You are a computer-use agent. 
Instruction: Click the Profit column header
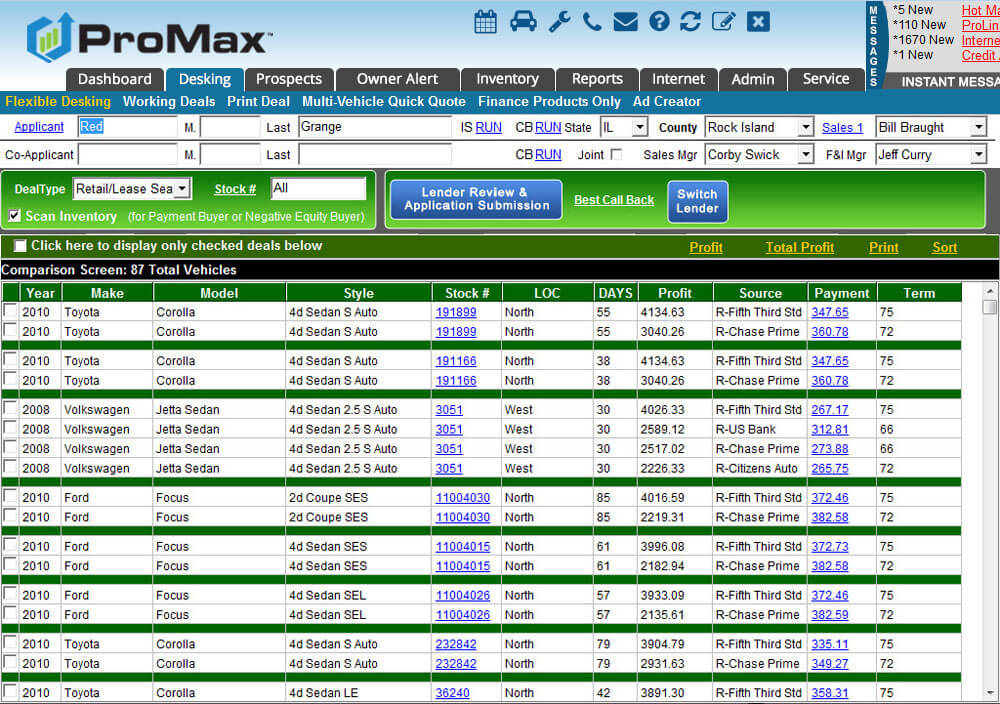(x=675, y=293)
